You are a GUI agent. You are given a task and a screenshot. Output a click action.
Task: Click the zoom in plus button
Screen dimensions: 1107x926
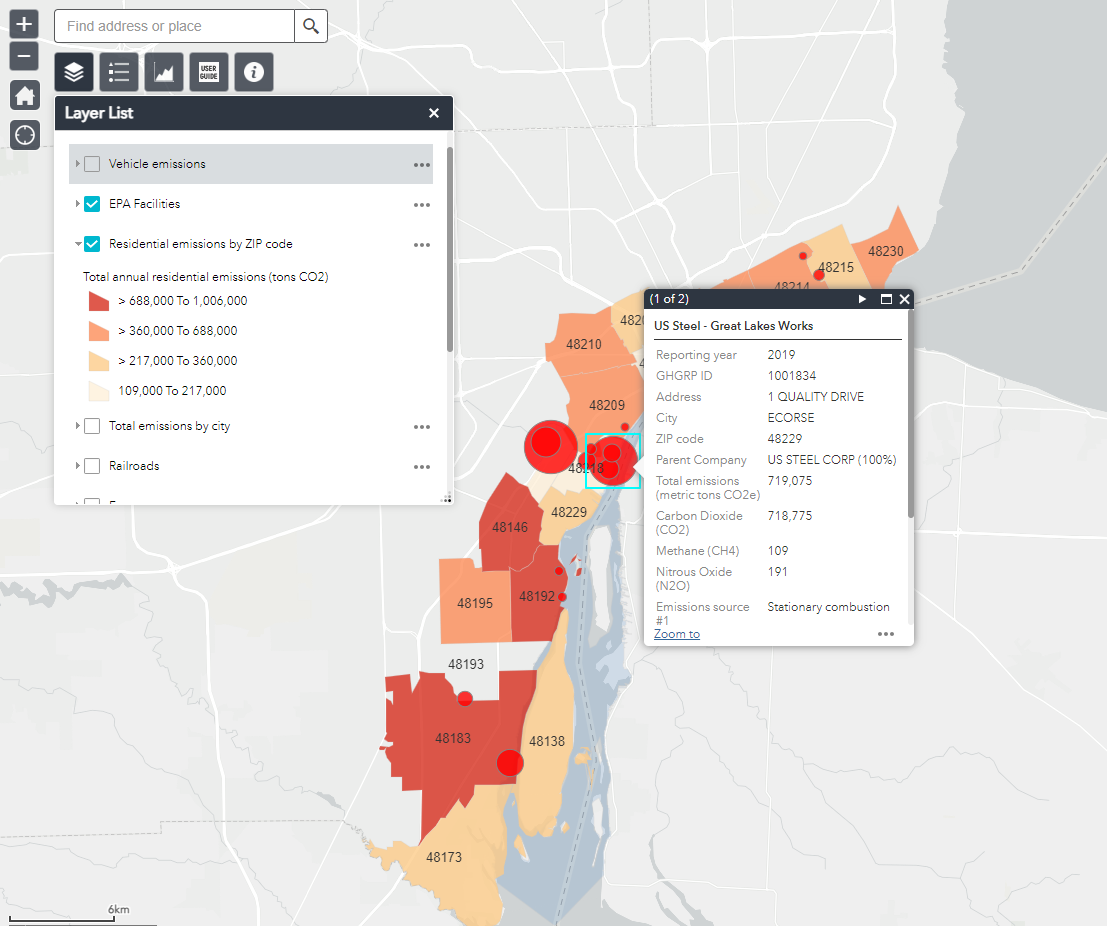24,24
